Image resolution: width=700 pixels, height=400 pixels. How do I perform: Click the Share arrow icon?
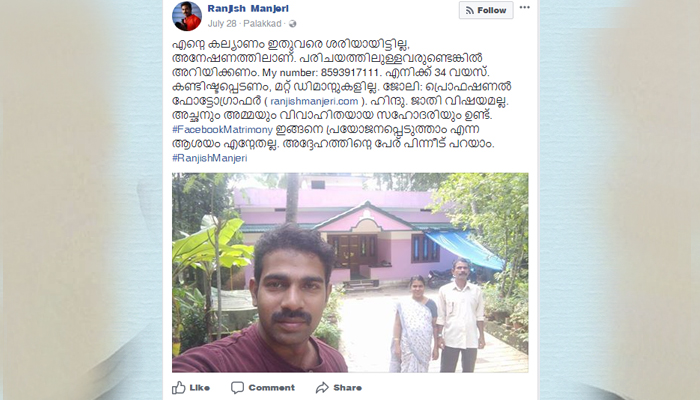click(x=322, y=388)
